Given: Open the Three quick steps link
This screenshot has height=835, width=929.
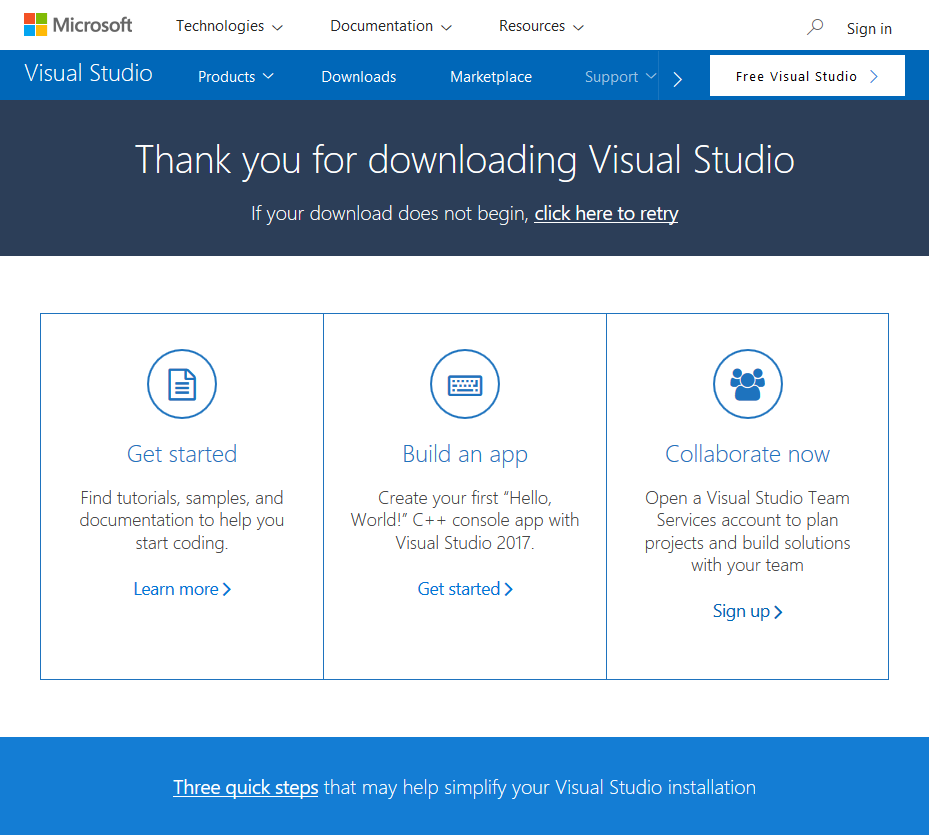Looking at the screenshot, I should point(246,788).
